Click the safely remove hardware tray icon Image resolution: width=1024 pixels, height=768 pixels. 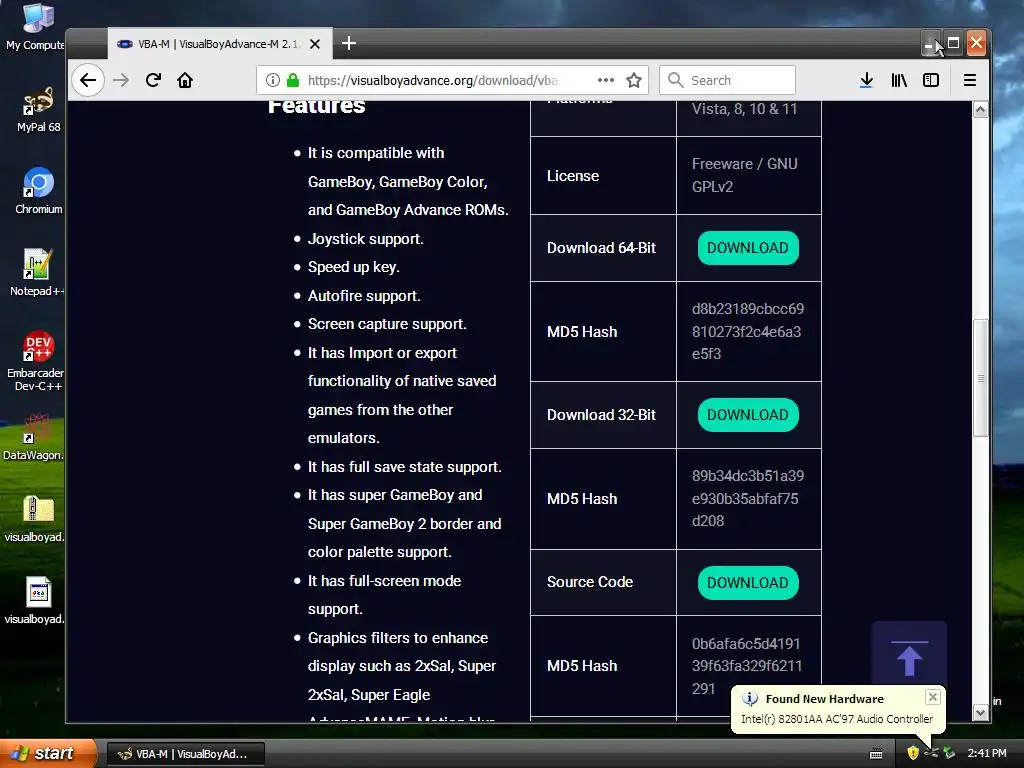coord(949,753)
